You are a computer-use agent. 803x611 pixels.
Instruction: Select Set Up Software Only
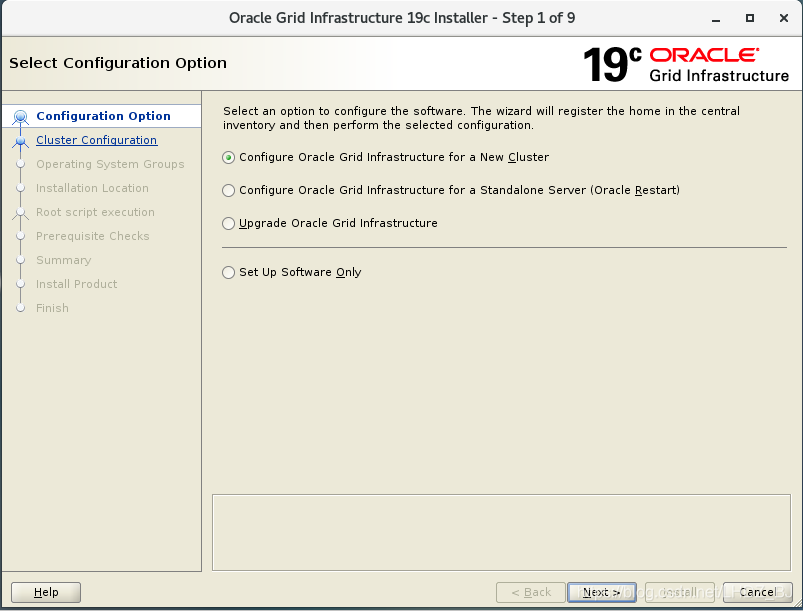[228, 272]
